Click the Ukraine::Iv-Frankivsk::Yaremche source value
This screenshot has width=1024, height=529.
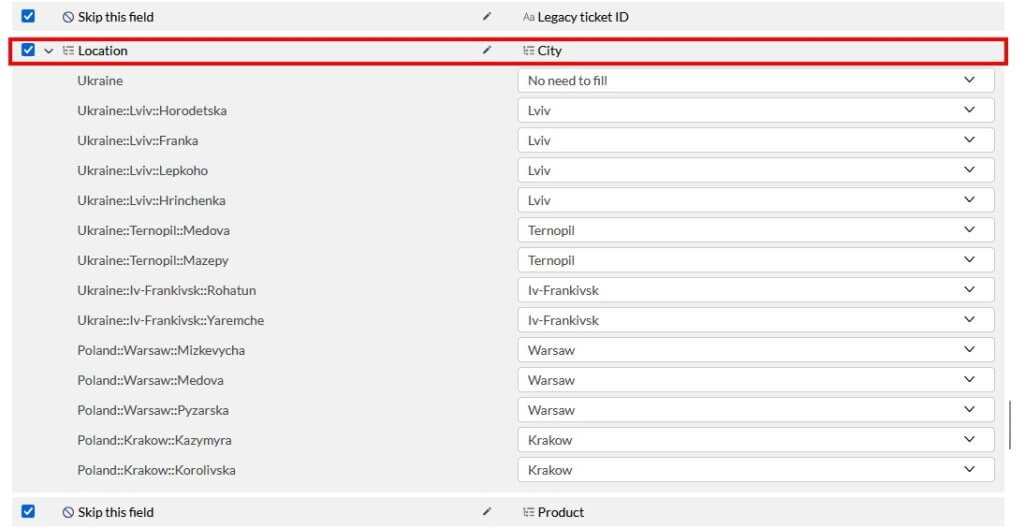click(170, 320)
